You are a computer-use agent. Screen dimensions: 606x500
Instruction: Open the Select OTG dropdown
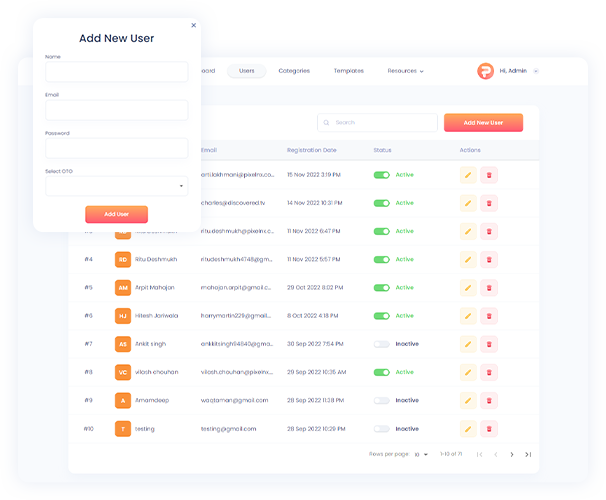tap(116, 186)
